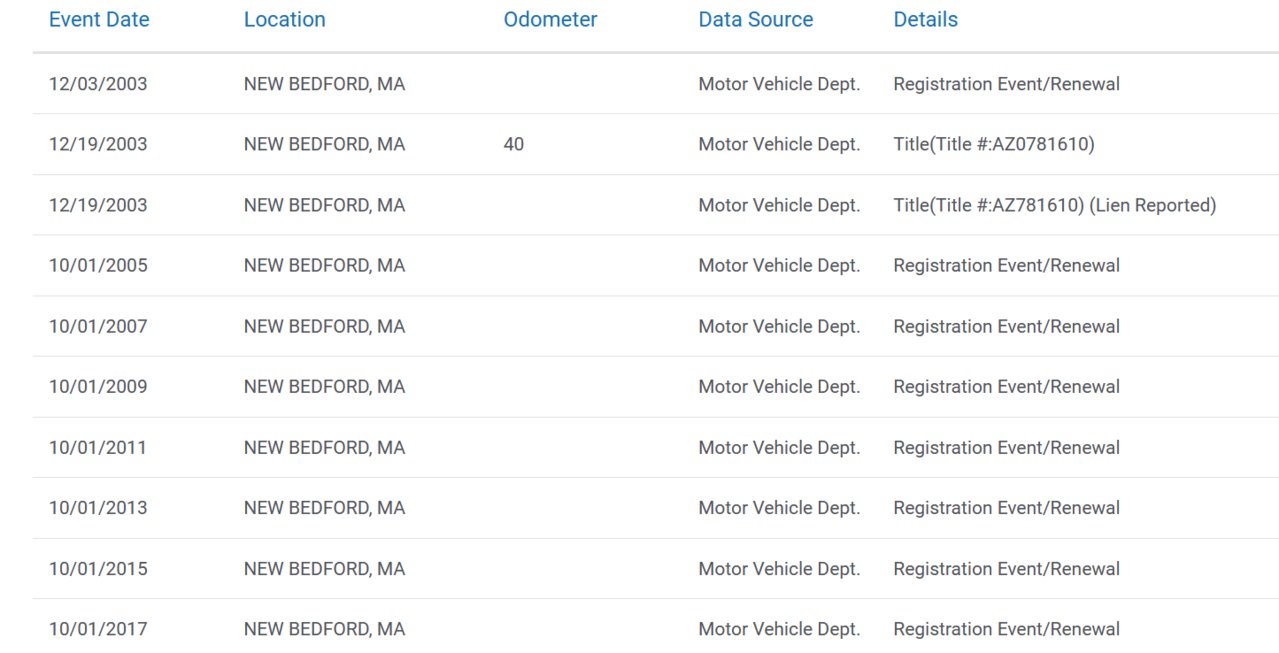Select the 10/01/2017 event date
The width and height of the screenshot is (1279, 653).
[x=98, y=629]
